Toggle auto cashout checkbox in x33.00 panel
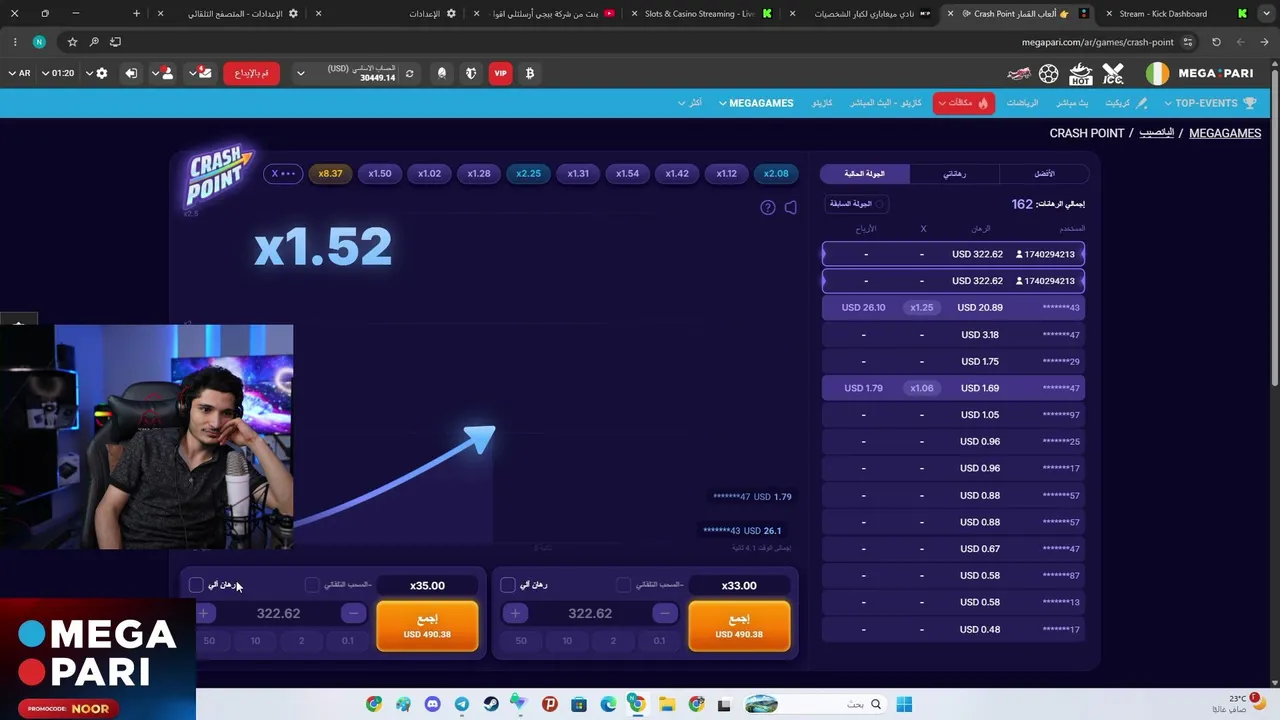1280x720 pixels. coord(624,585)
